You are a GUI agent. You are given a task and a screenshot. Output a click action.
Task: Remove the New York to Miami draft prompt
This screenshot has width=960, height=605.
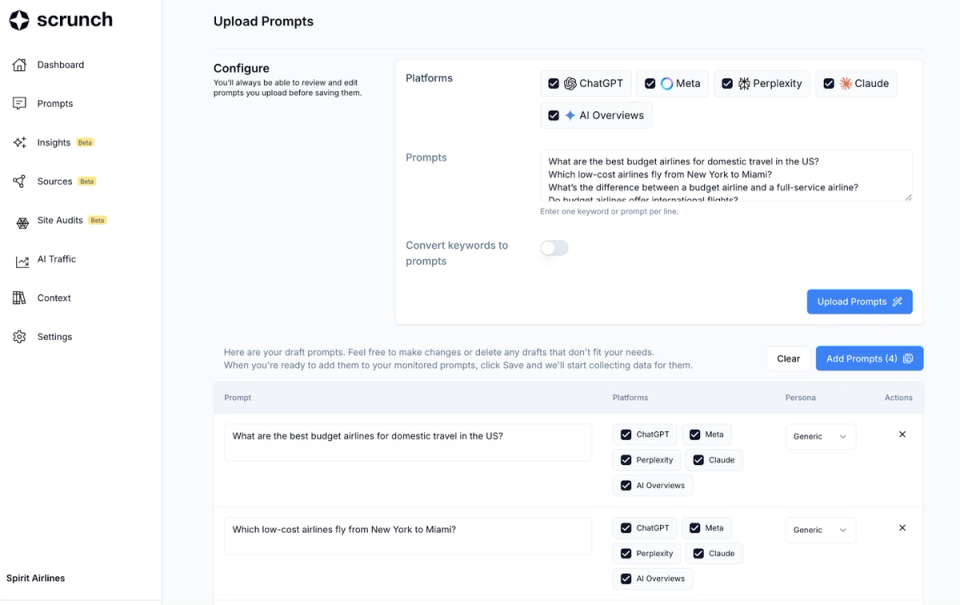click(902, 528)
